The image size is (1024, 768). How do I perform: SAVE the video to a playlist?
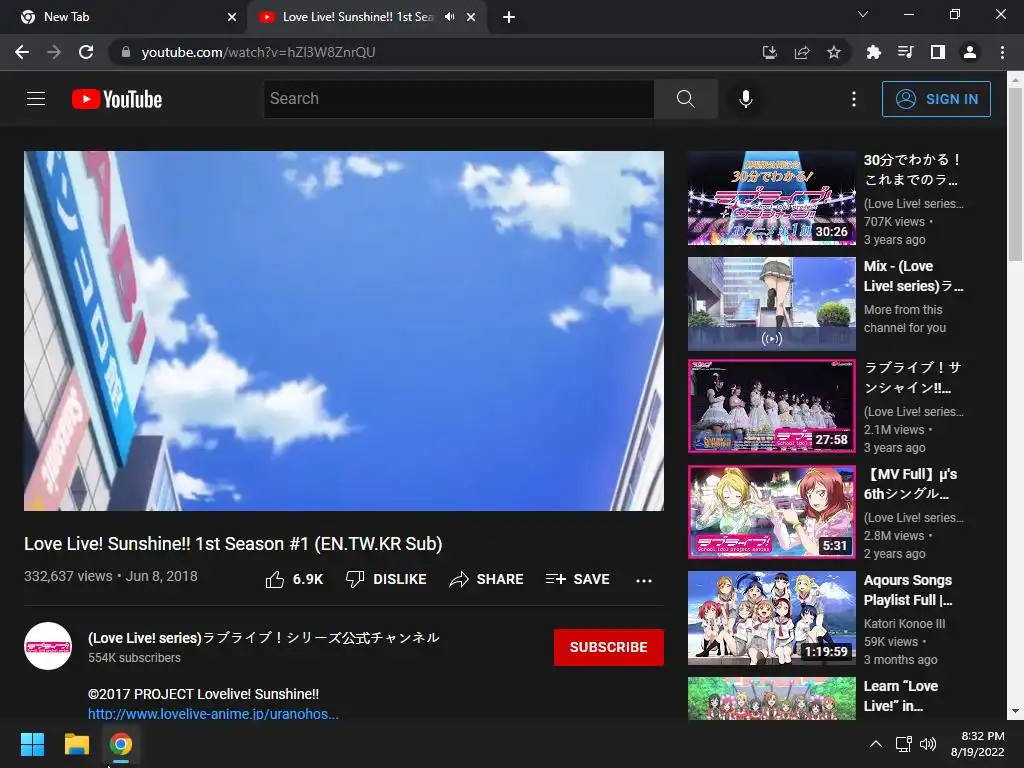(x=577, y=579)
